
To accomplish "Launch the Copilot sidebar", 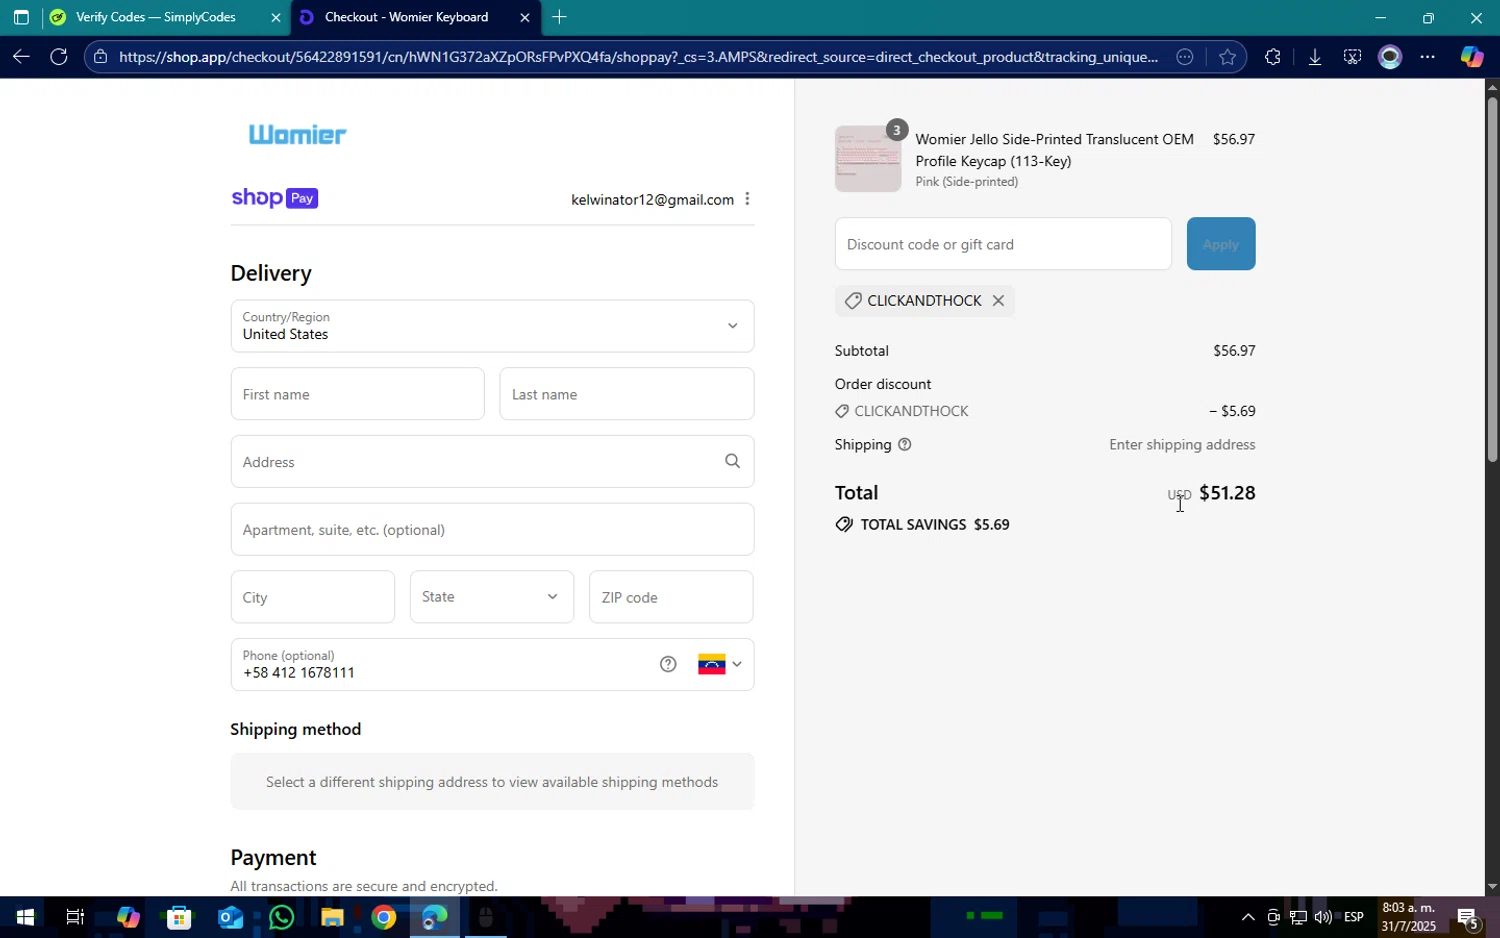I will 1471,57.
